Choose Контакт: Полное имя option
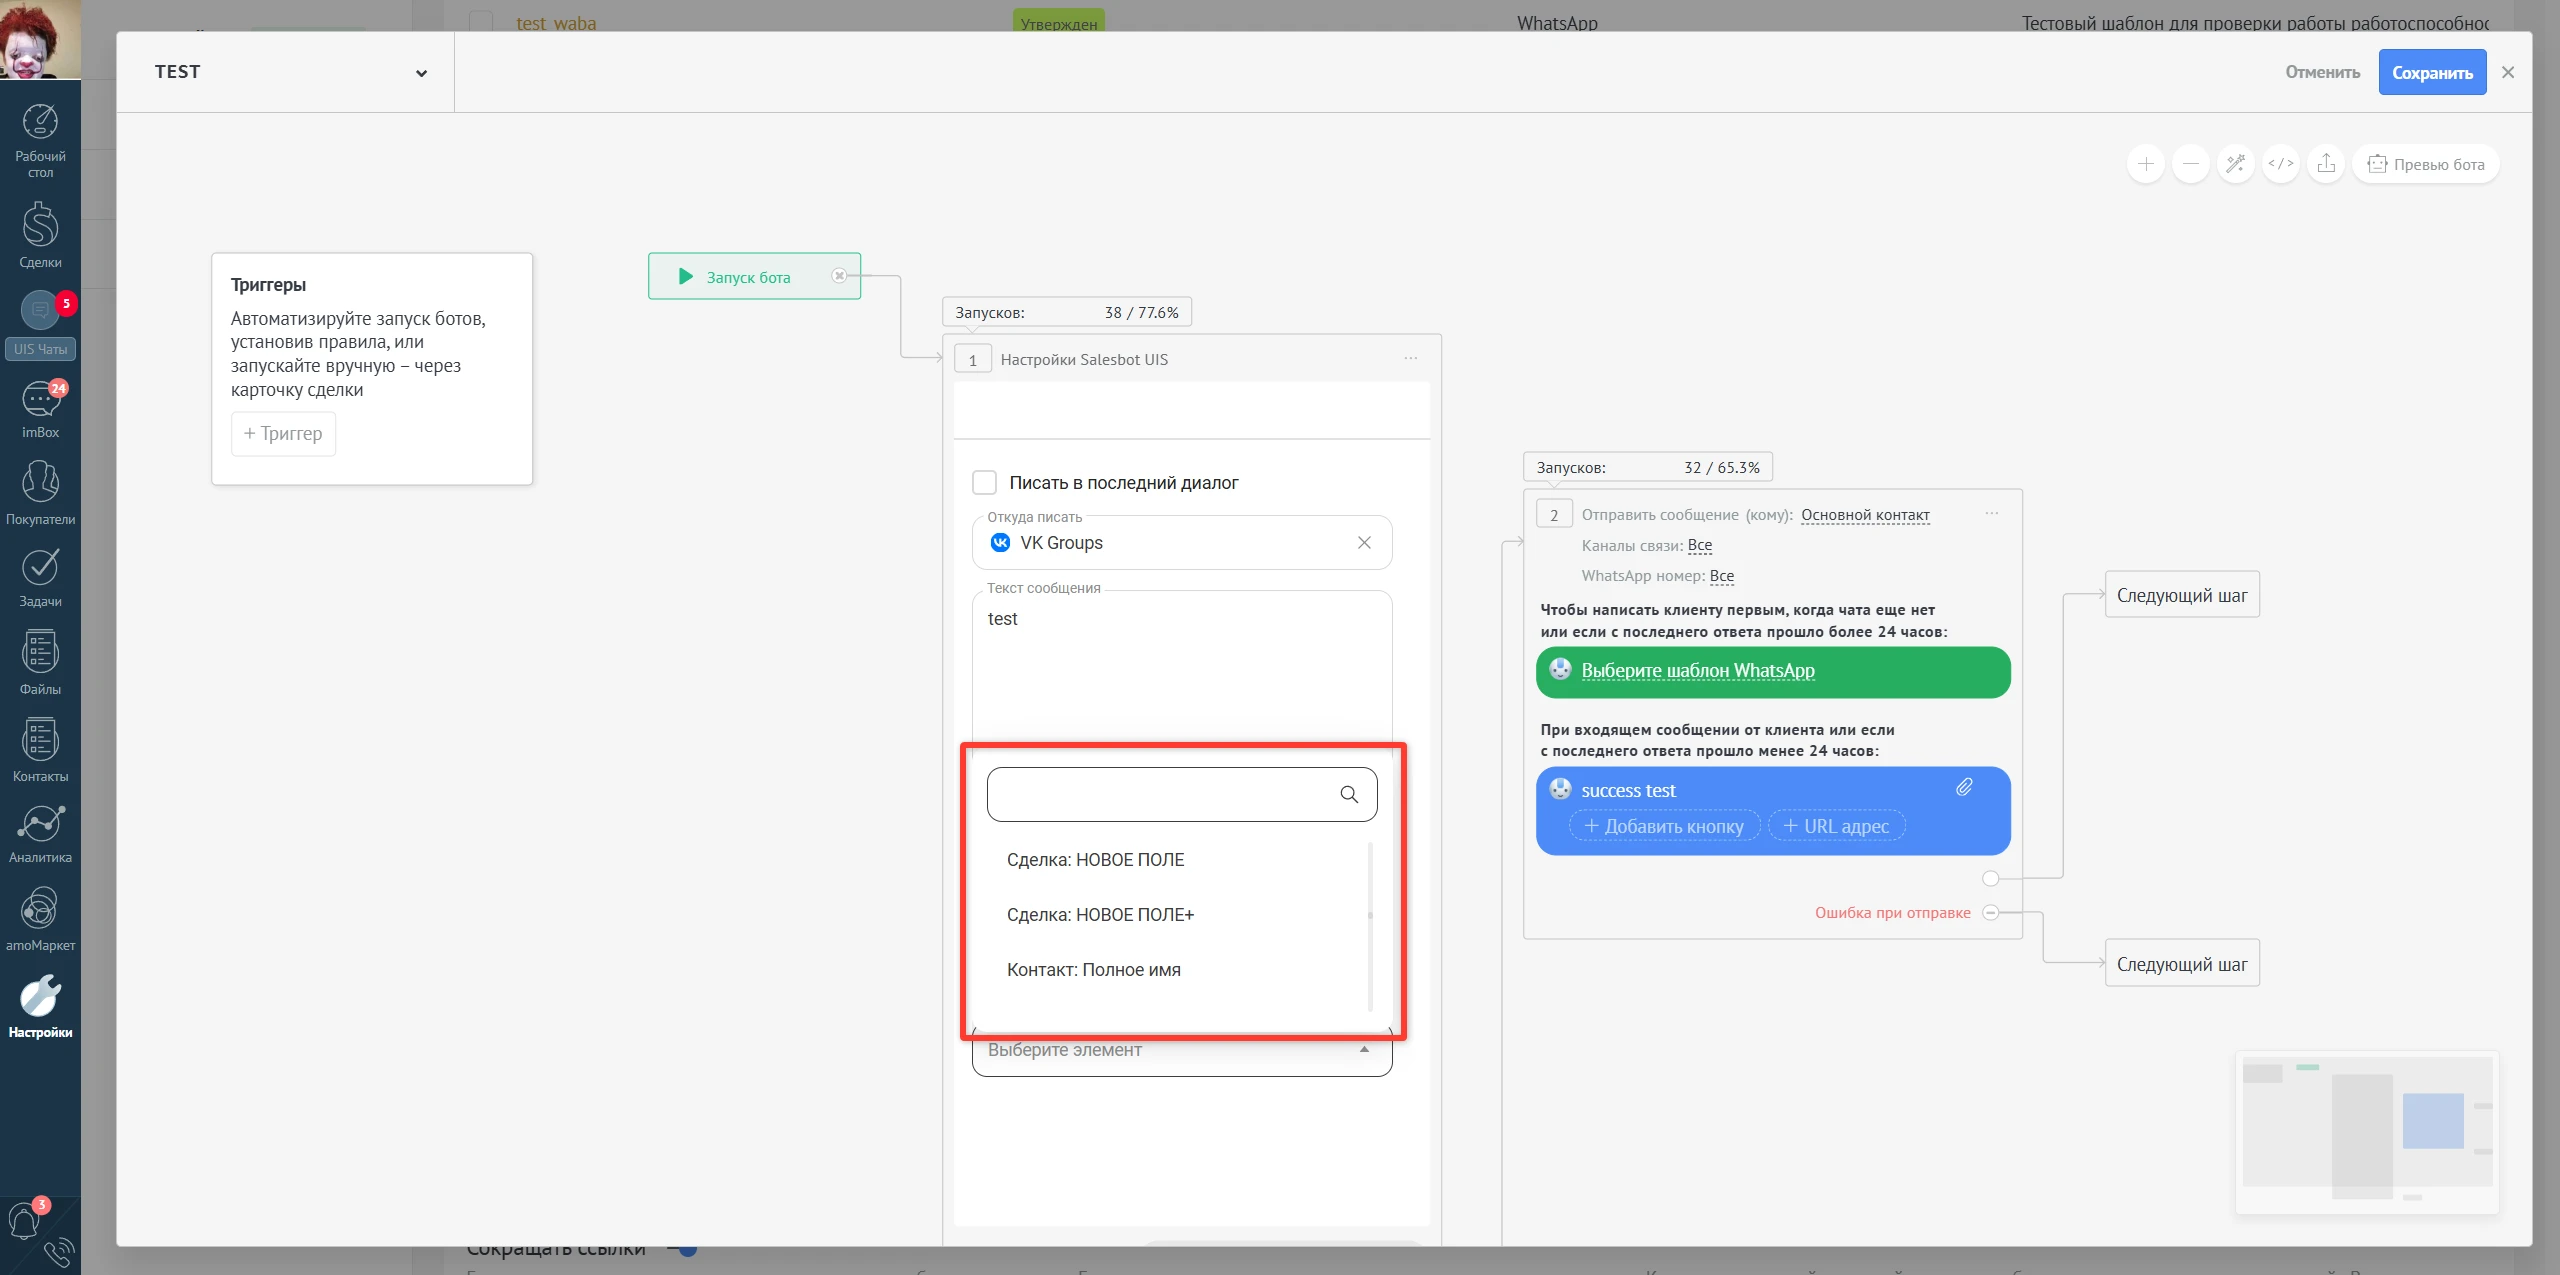2560x1275 pixels. coord(1093,970)
